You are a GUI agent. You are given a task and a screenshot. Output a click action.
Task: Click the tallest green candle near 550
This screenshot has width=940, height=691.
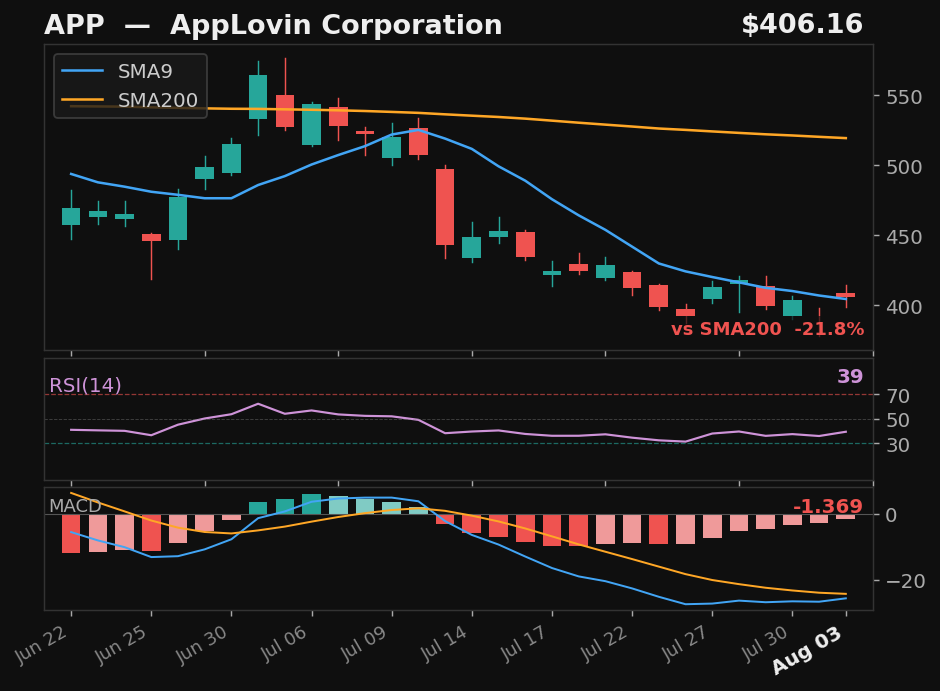coord(258,97)
